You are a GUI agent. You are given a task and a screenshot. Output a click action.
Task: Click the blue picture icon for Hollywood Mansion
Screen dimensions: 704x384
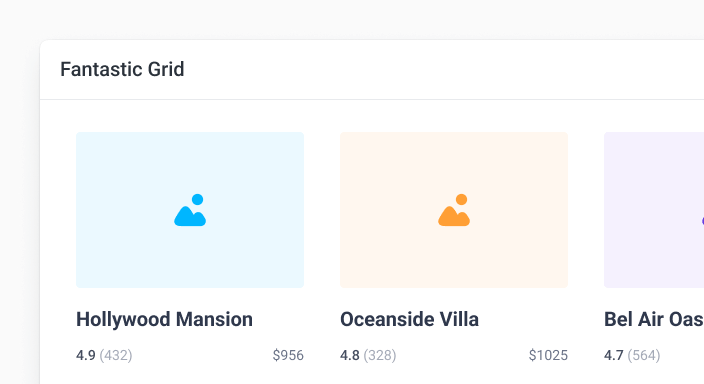tap(190, 210)
